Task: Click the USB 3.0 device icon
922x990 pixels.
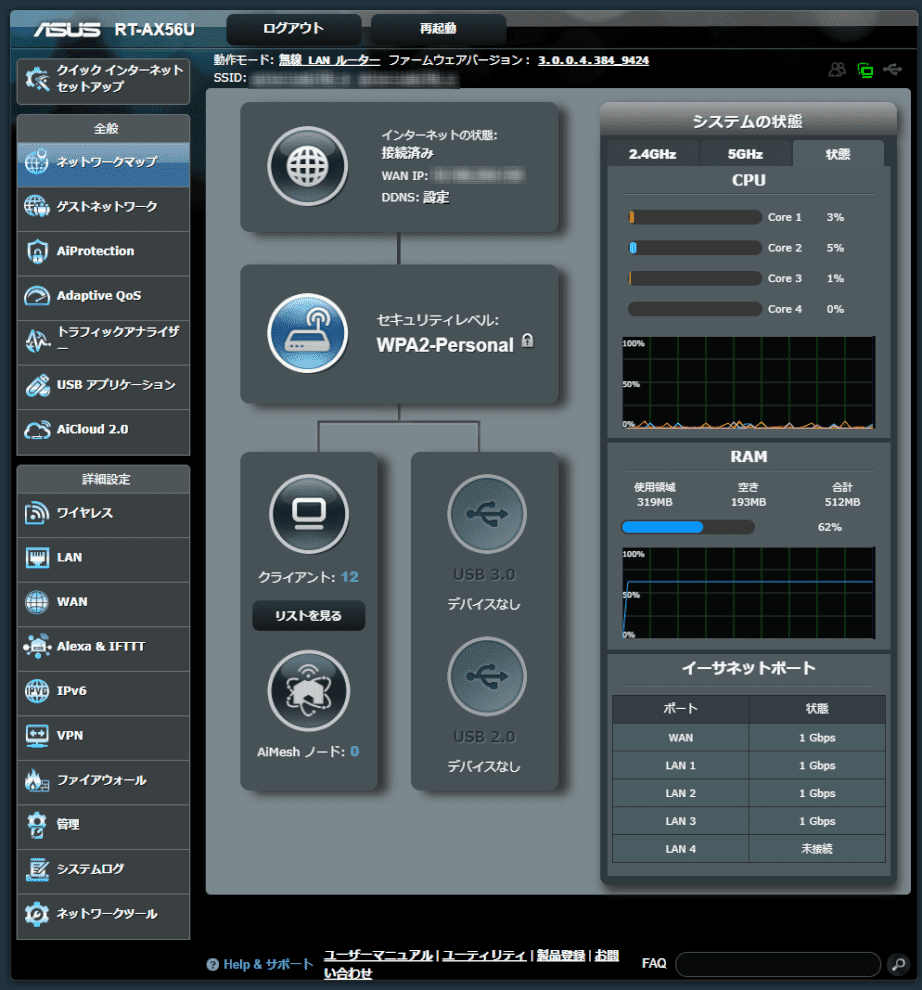Action: [487, 514]
